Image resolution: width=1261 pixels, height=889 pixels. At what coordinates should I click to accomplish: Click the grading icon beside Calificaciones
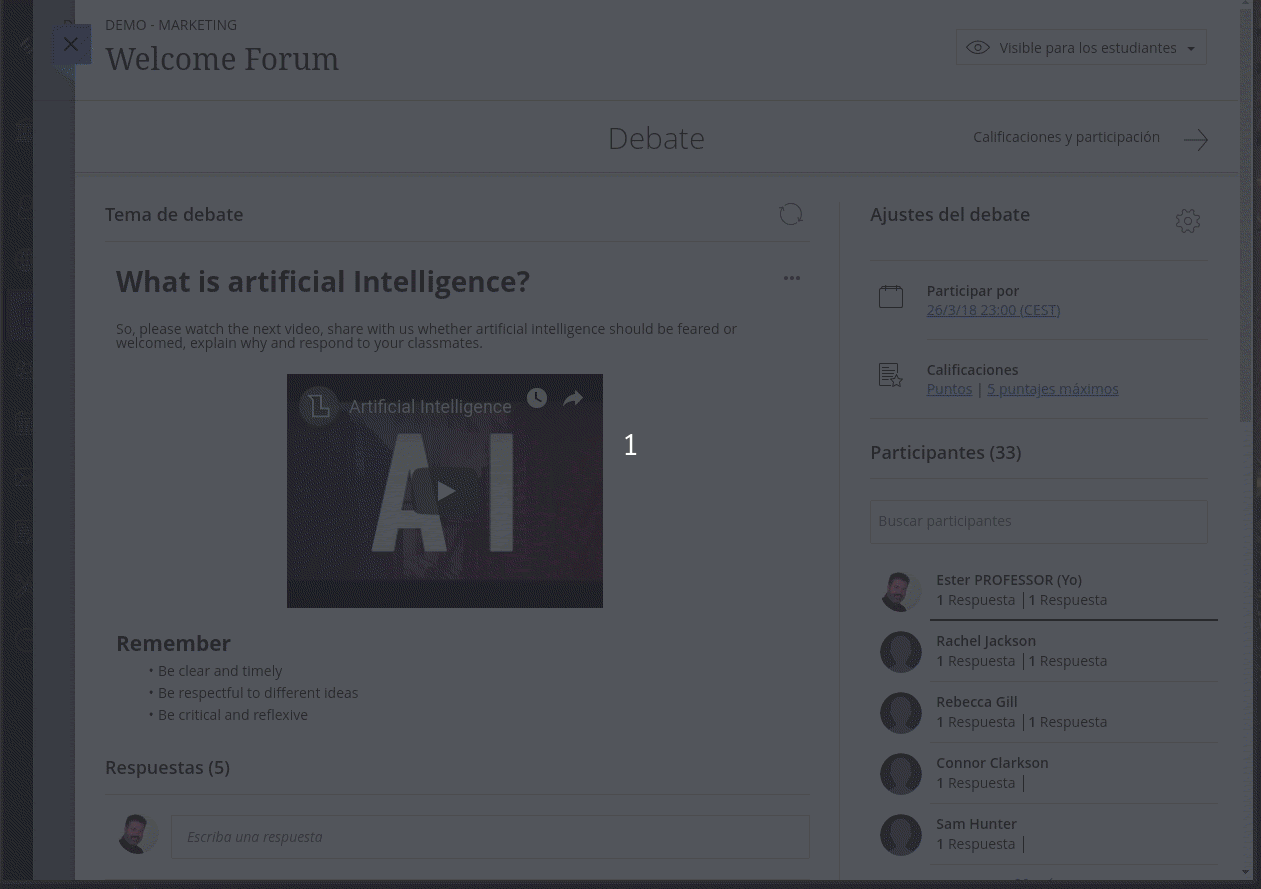pos(891,375)
